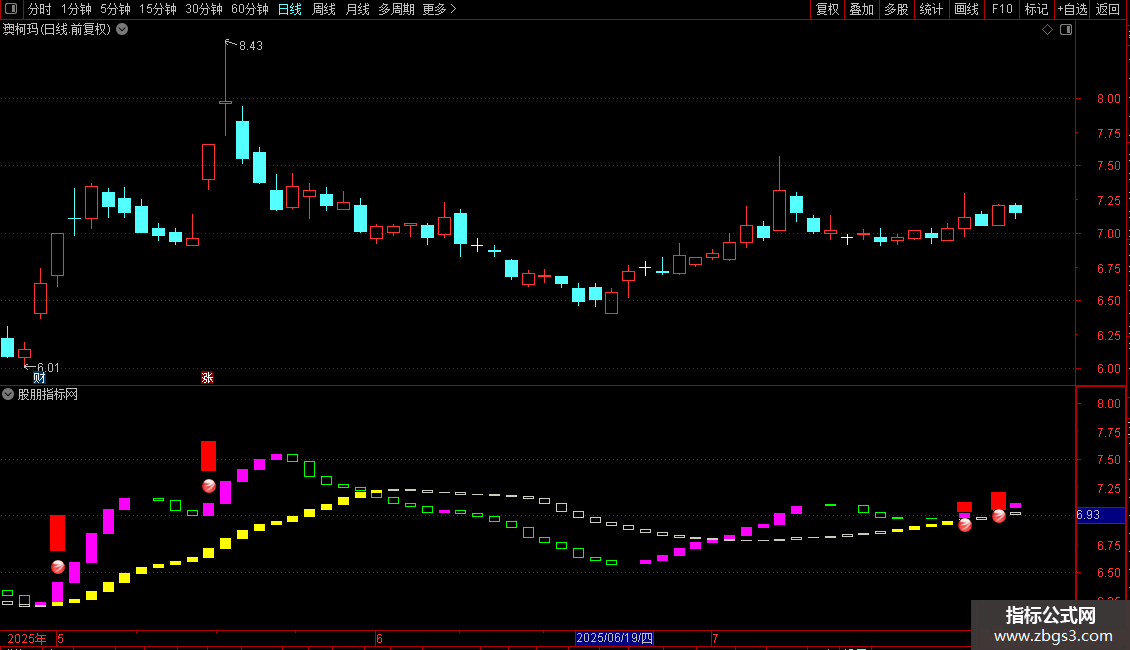
Task: Select the 5分钟 period tab
Action: coord(115,9)
